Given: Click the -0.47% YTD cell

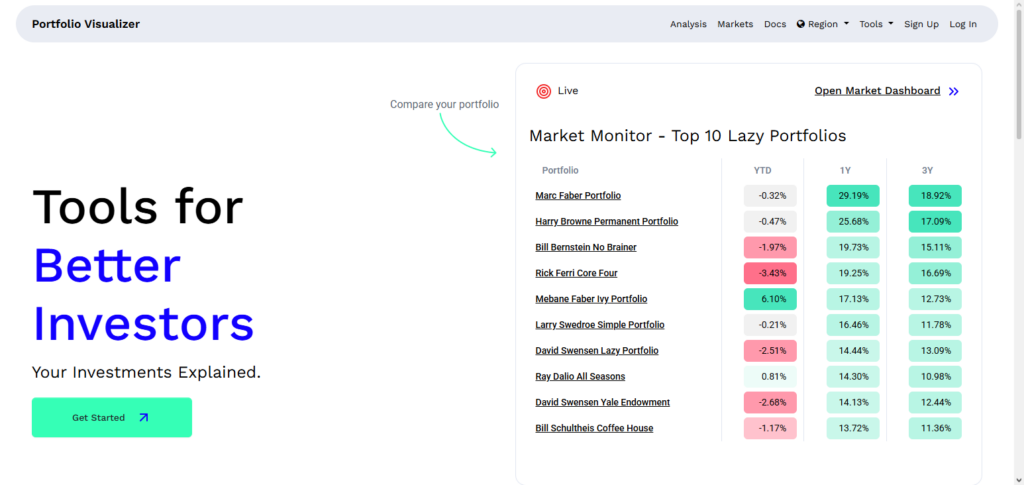Looking at the screenshot, I should [x=770, y=221].
